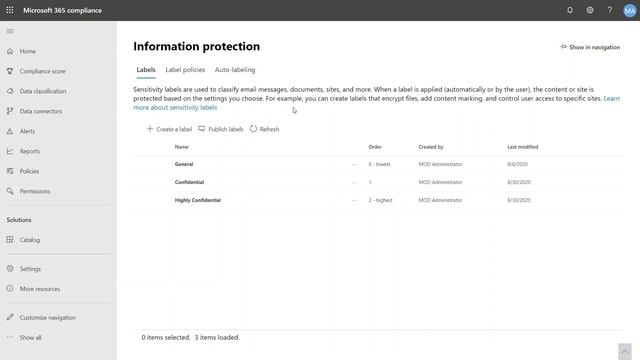The image size is (640, 360).
Task: Click Customize navigation in sidebar
Action: (x=47, y=318)
